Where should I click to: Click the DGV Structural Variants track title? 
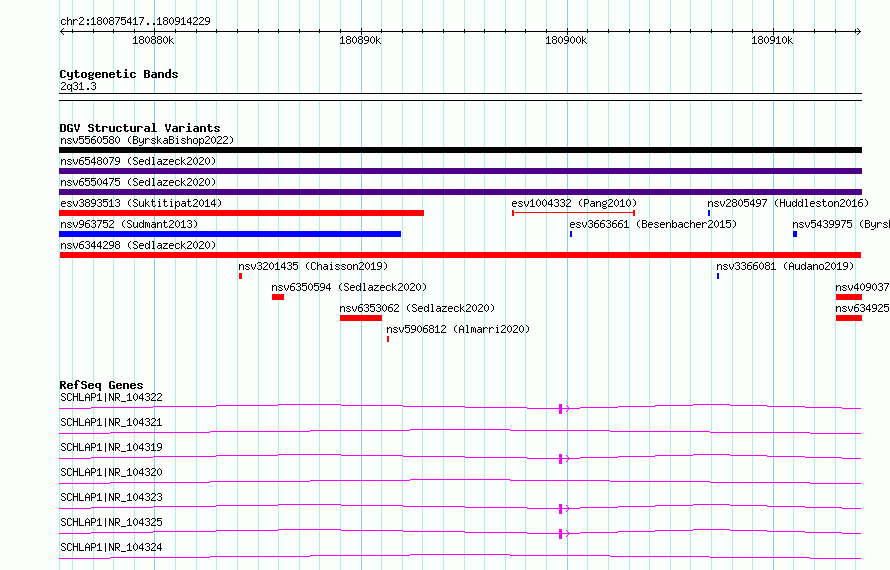point(140,128)
